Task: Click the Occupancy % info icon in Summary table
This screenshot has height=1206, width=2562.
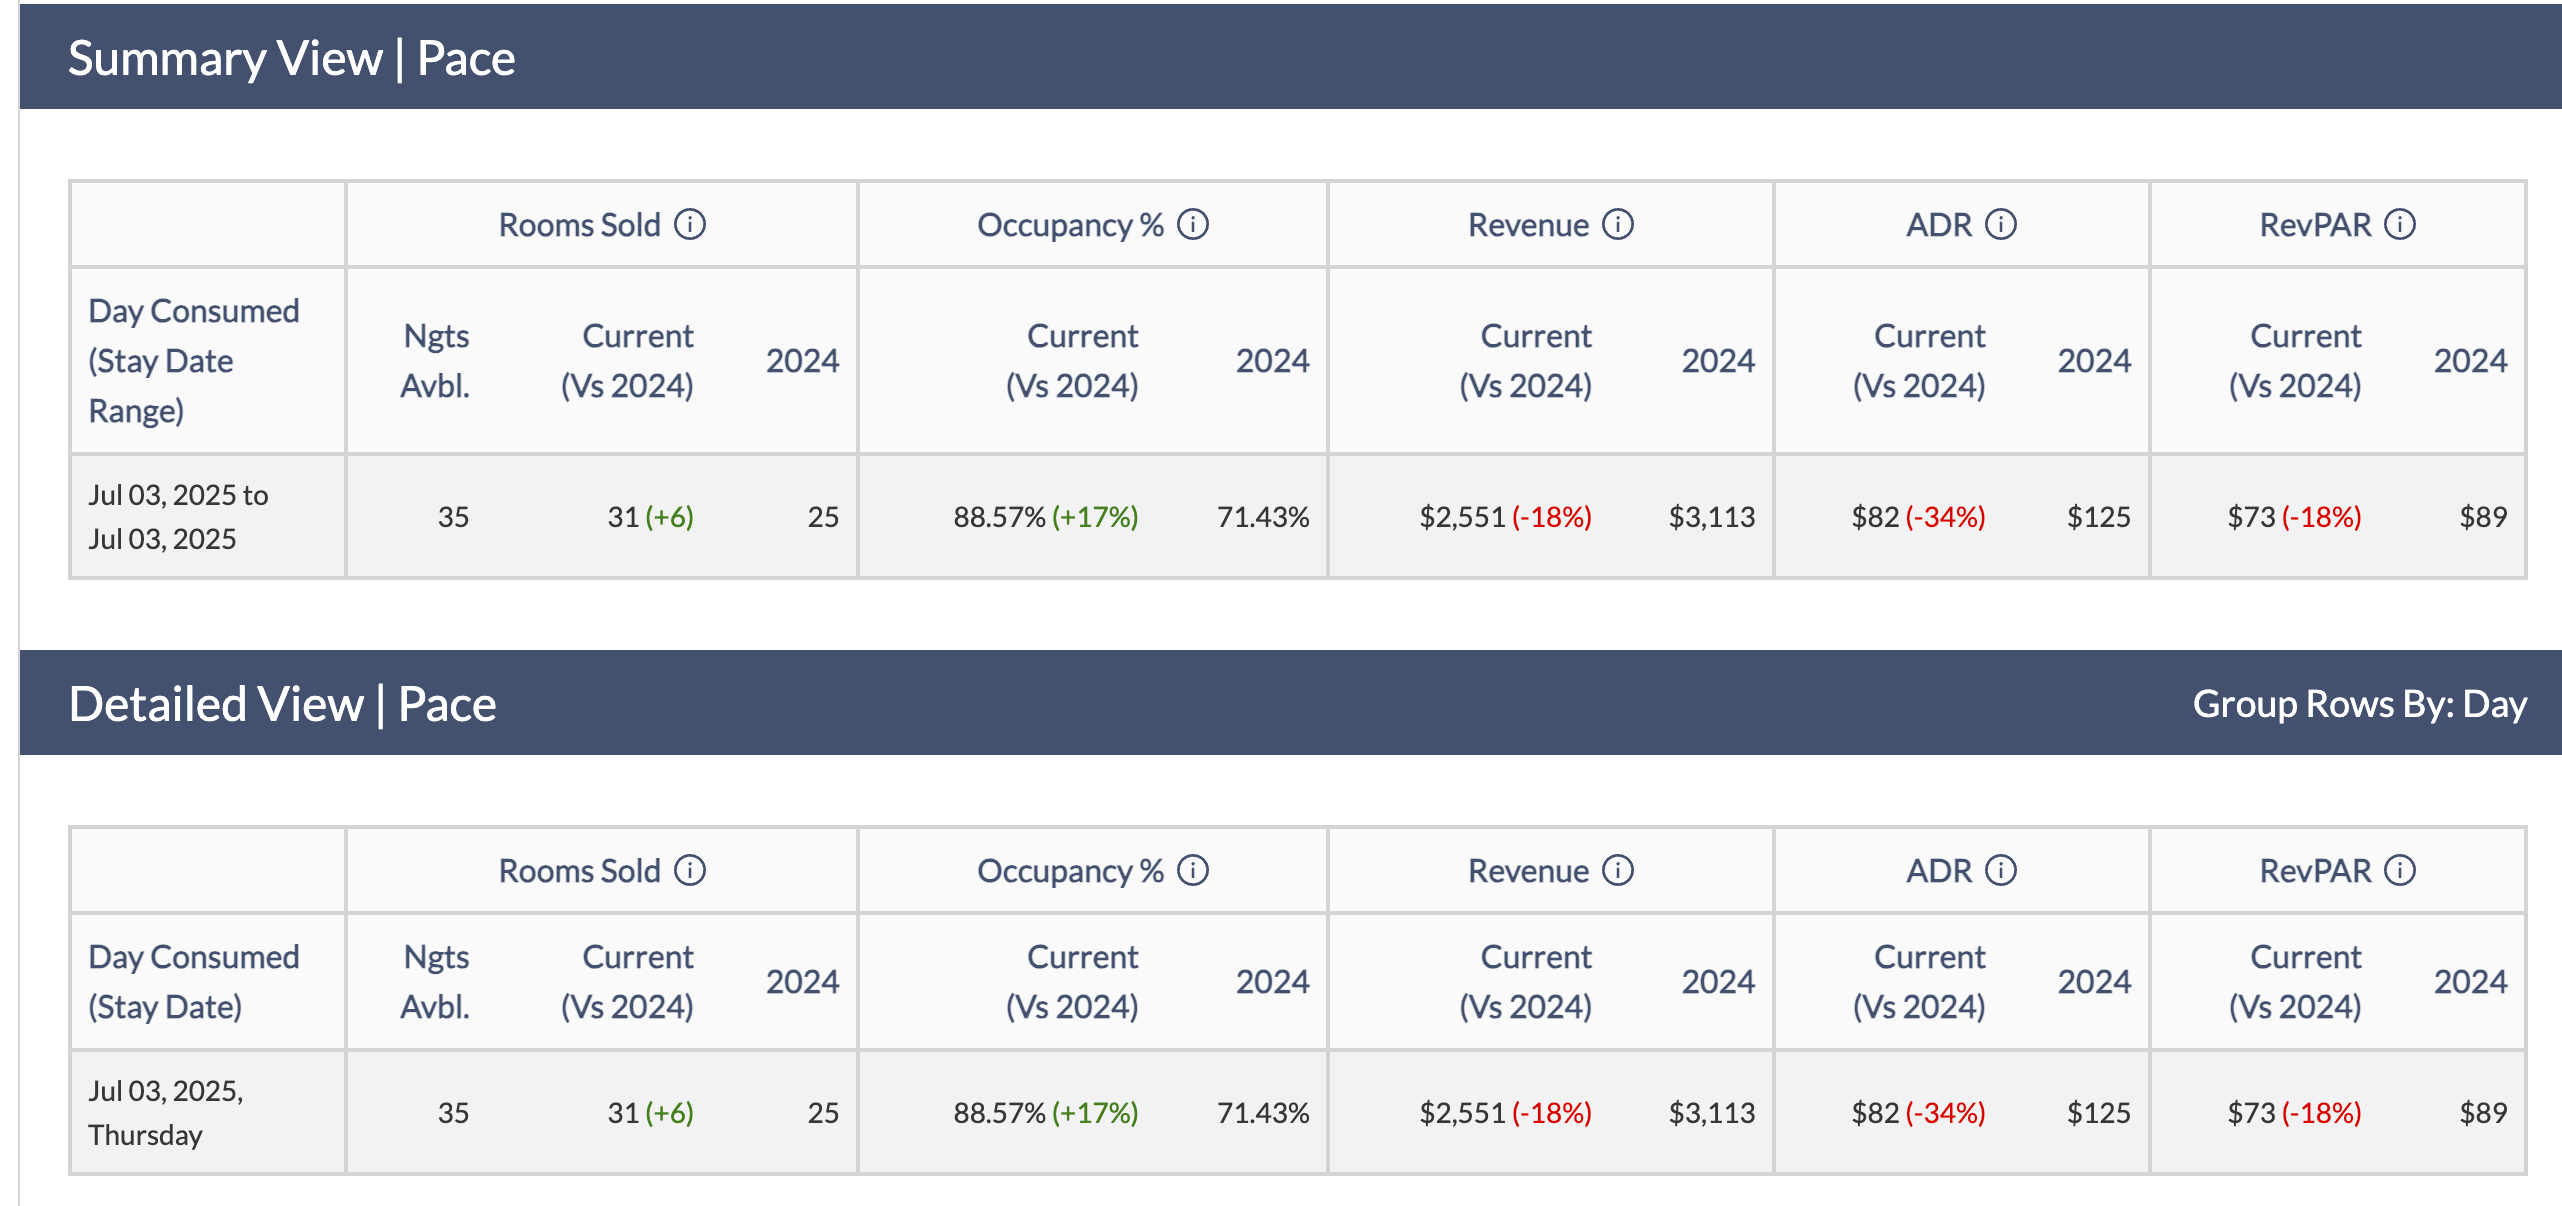Action: 1192,224
